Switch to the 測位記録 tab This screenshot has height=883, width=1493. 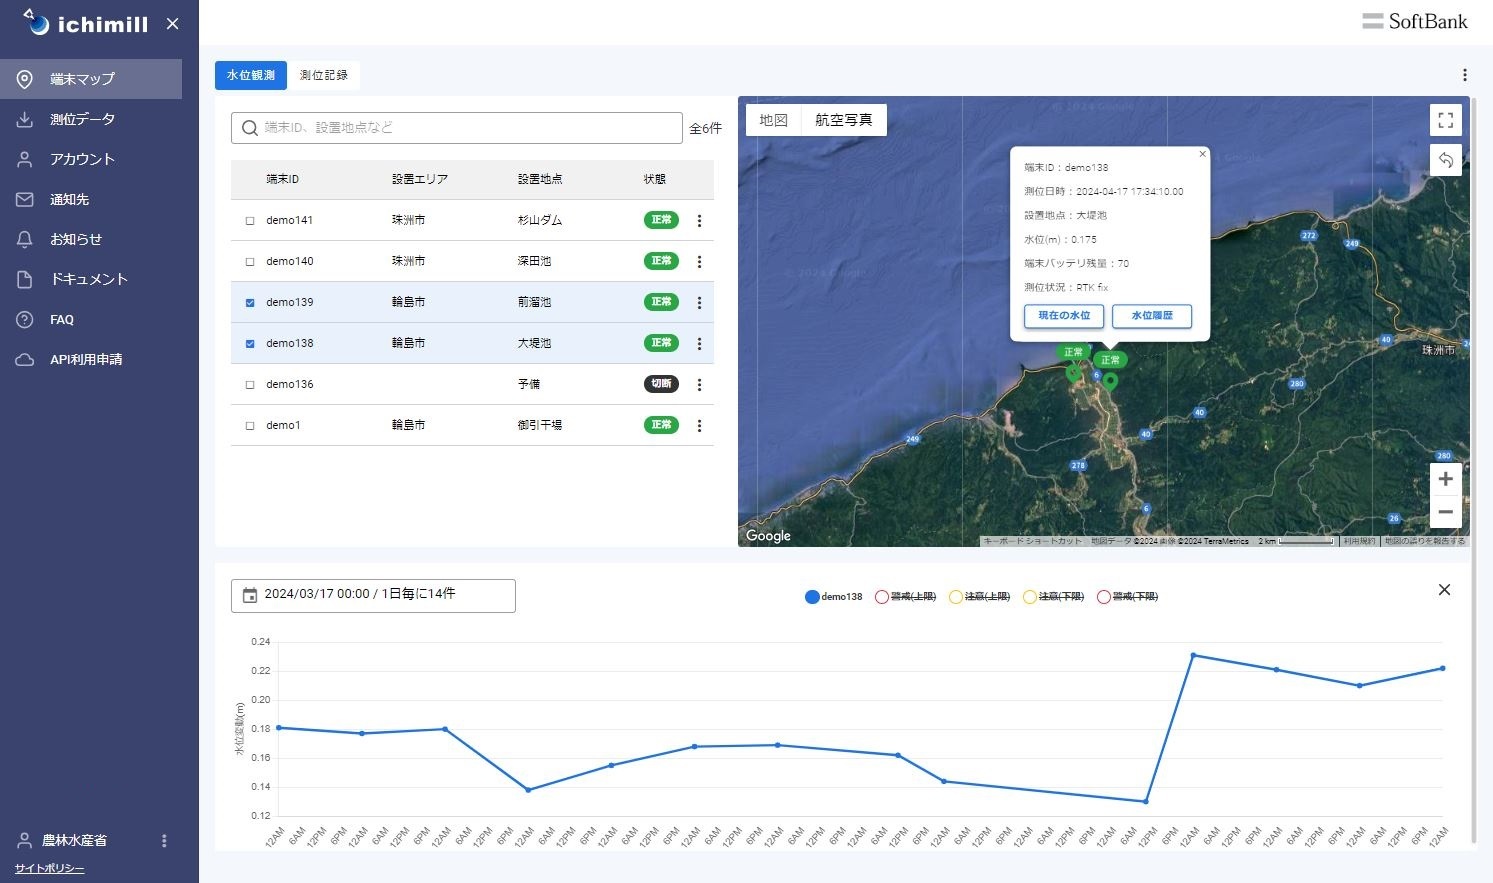[323, 75]
